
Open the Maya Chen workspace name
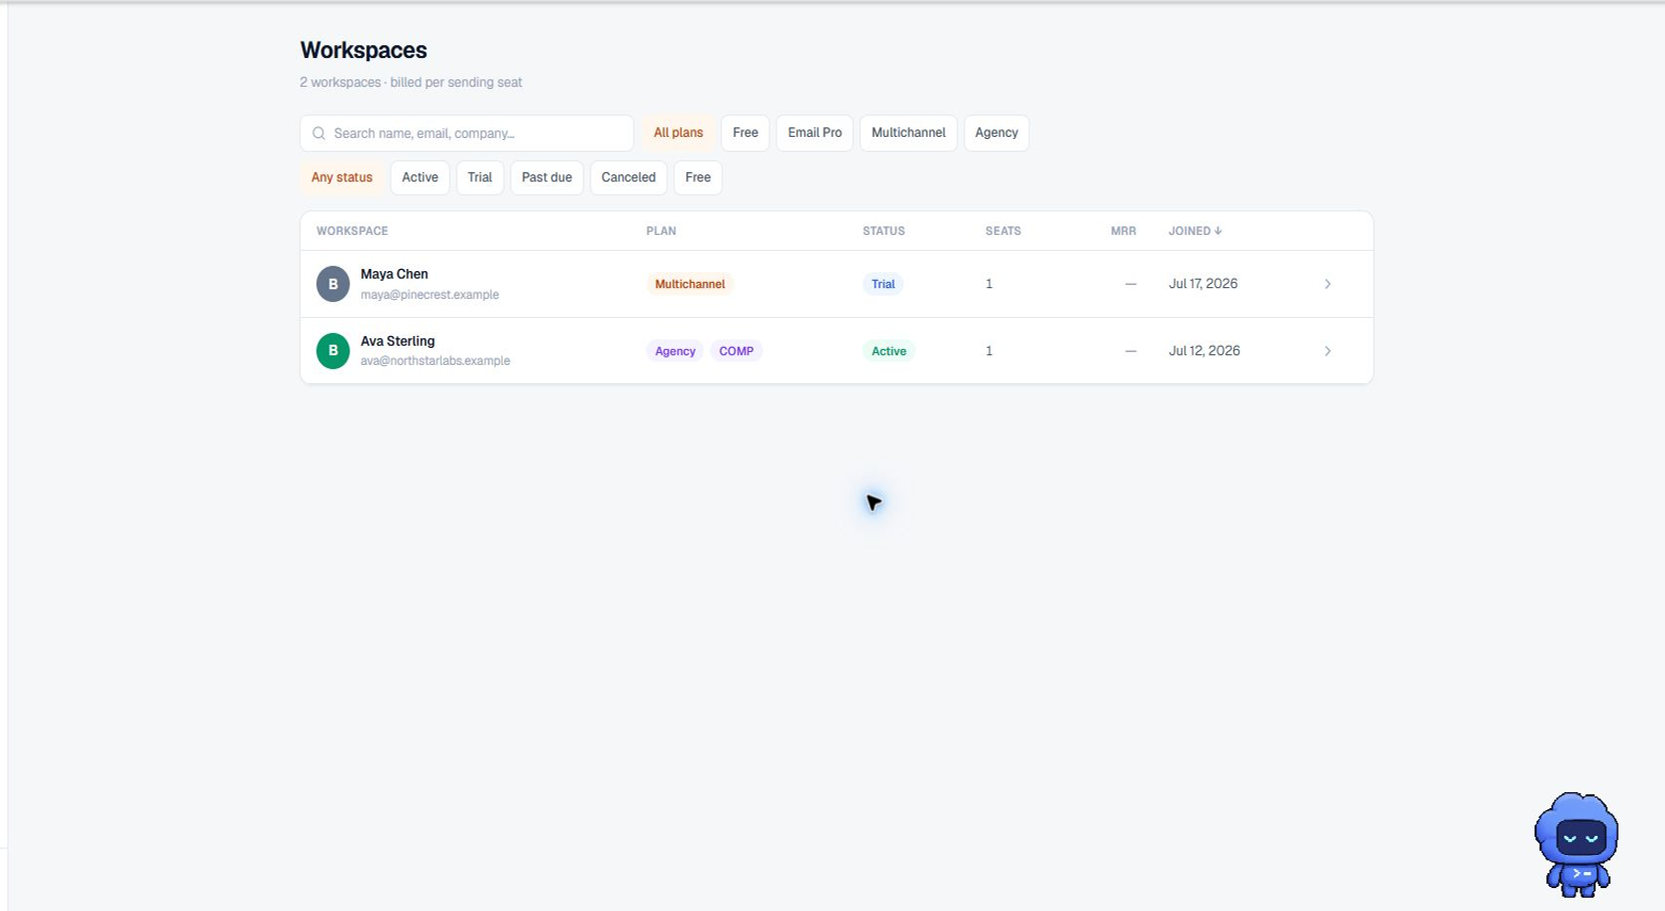(x=394, y=274)
